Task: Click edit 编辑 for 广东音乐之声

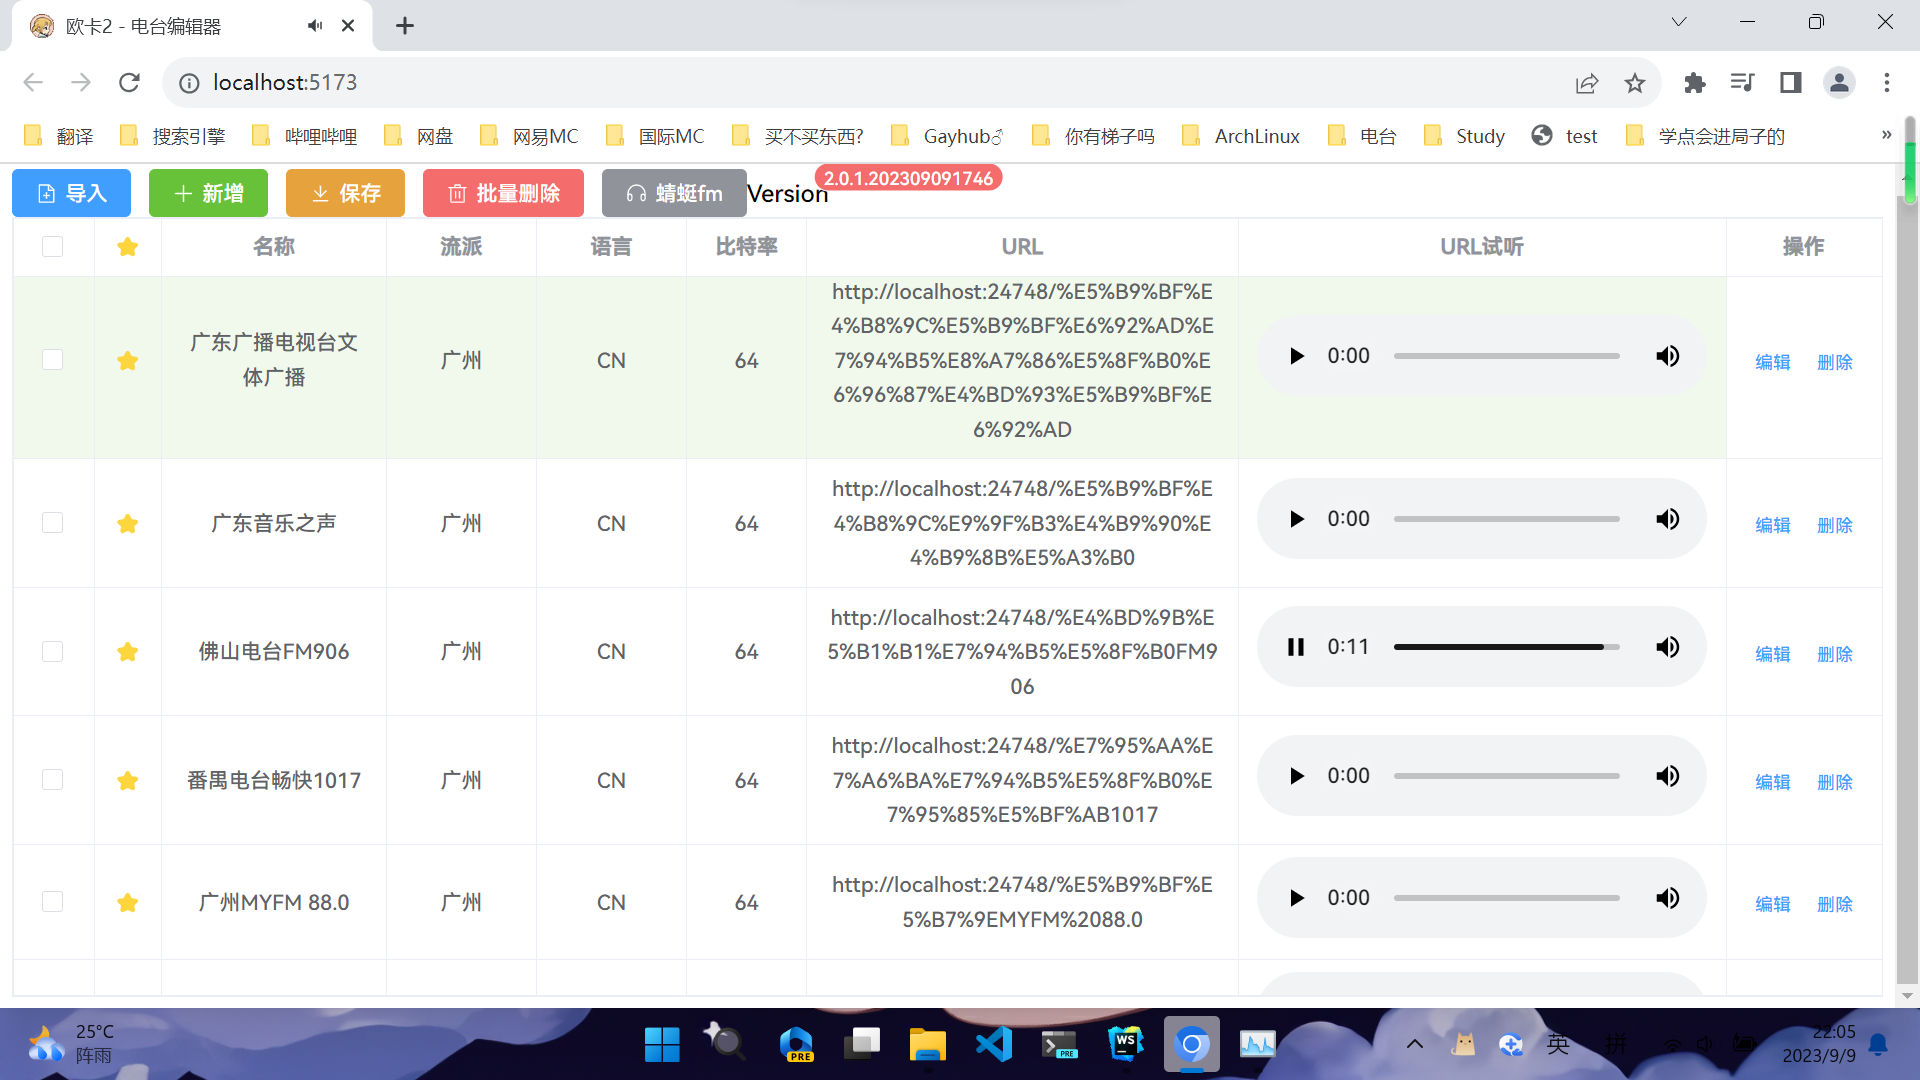Action: [1774, 522]
